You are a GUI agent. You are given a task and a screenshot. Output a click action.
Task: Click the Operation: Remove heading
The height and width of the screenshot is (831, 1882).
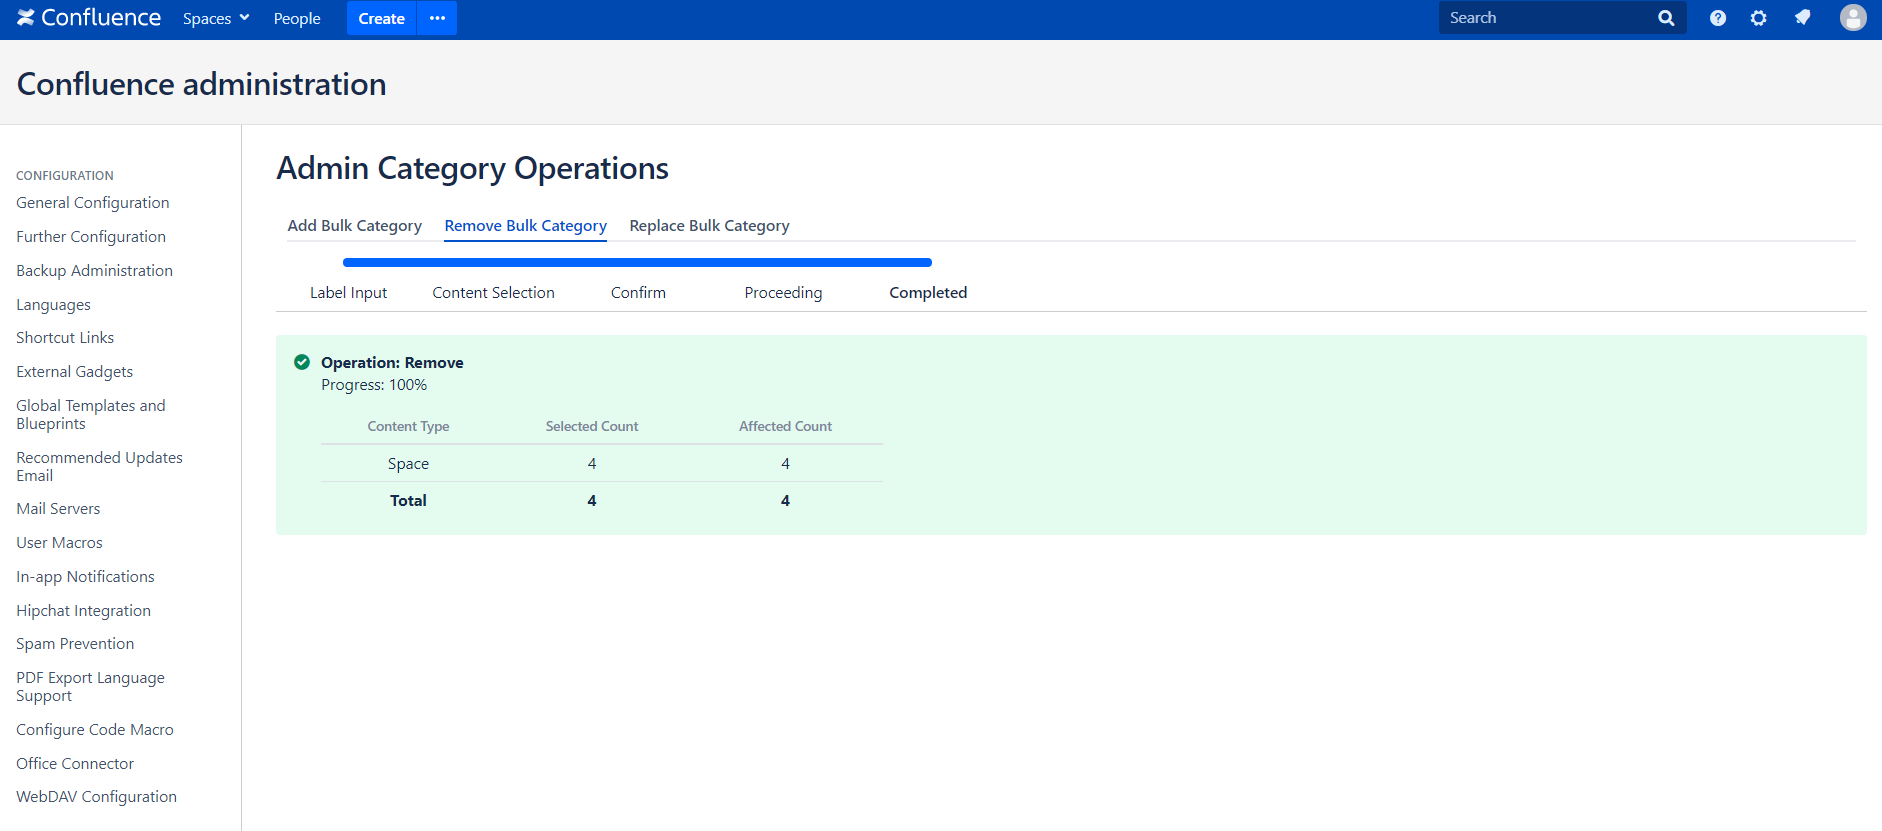click(392, 363)
